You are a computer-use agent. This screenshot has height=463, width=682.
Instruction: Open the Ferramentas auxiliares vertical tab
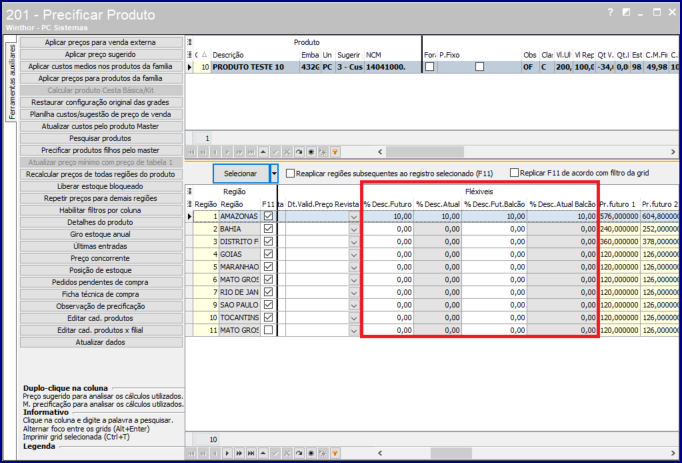pyautogui.click(x=12, y=82)
